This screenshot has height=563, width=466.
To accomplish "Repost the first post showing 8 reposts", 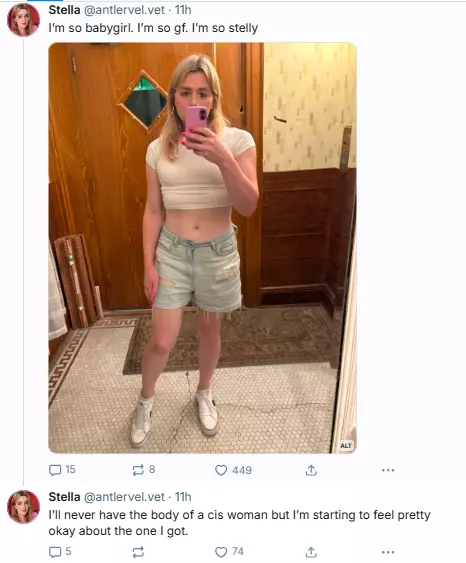I will click(143, 470).
